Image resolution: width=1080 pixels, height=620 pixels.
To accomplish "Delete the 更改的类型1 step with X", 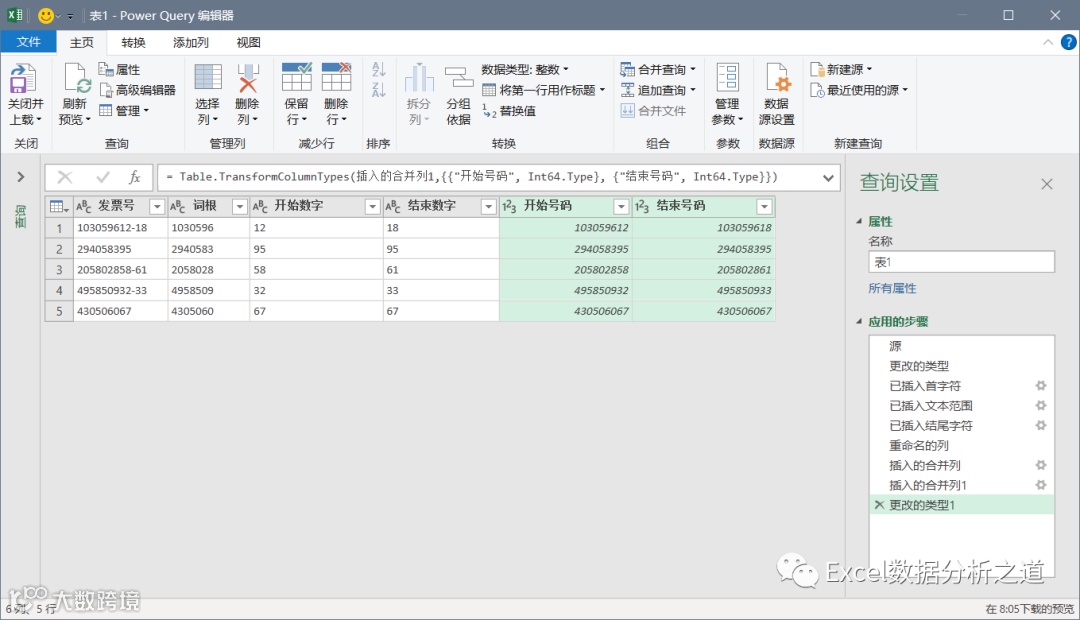I will pyautogui.click(x=879, y=505).
